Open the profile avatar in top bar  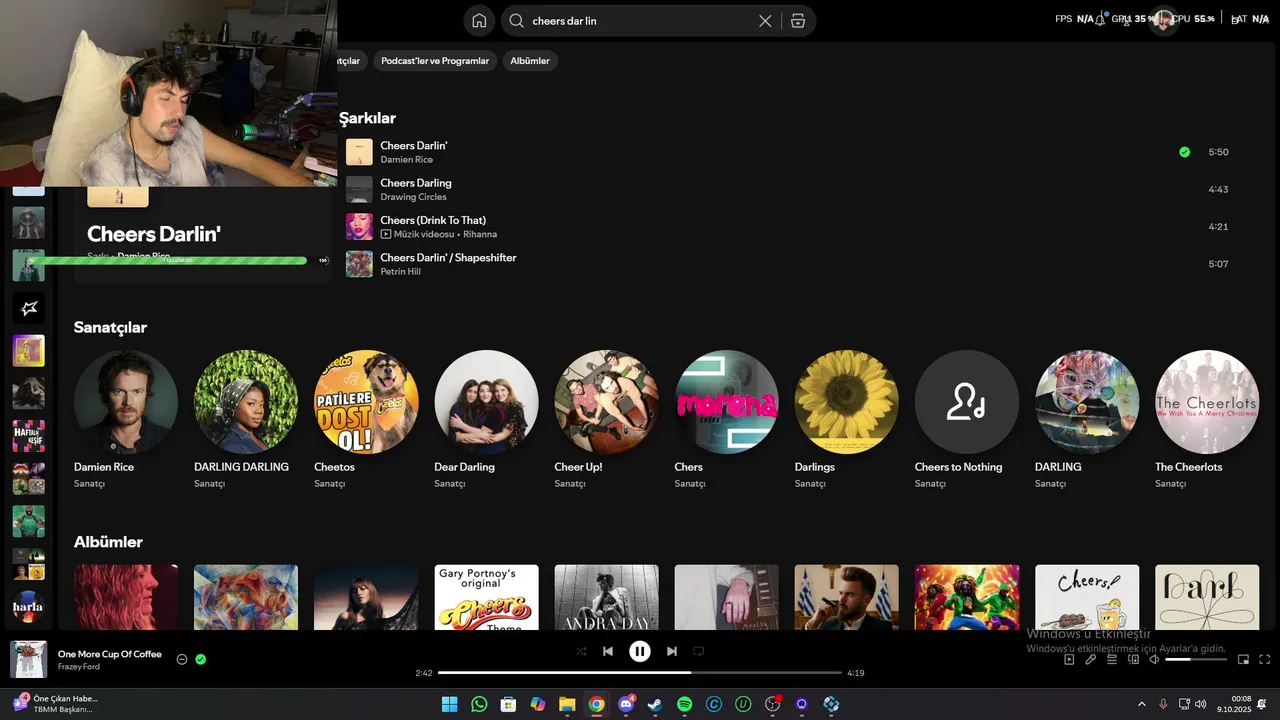(1163, 20)
